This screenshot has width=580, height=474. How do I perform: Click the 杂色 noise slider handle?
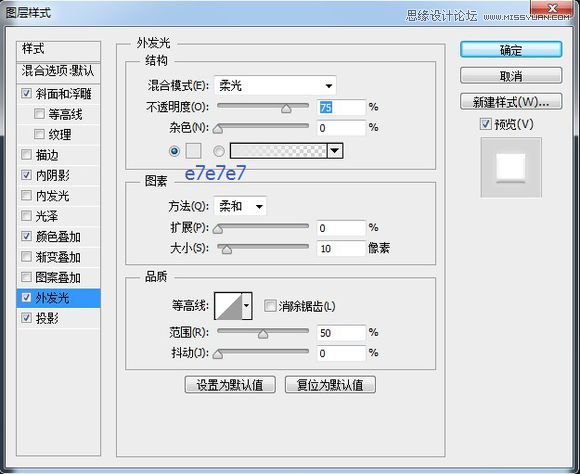pyautogui.click(x=218, y=129)
